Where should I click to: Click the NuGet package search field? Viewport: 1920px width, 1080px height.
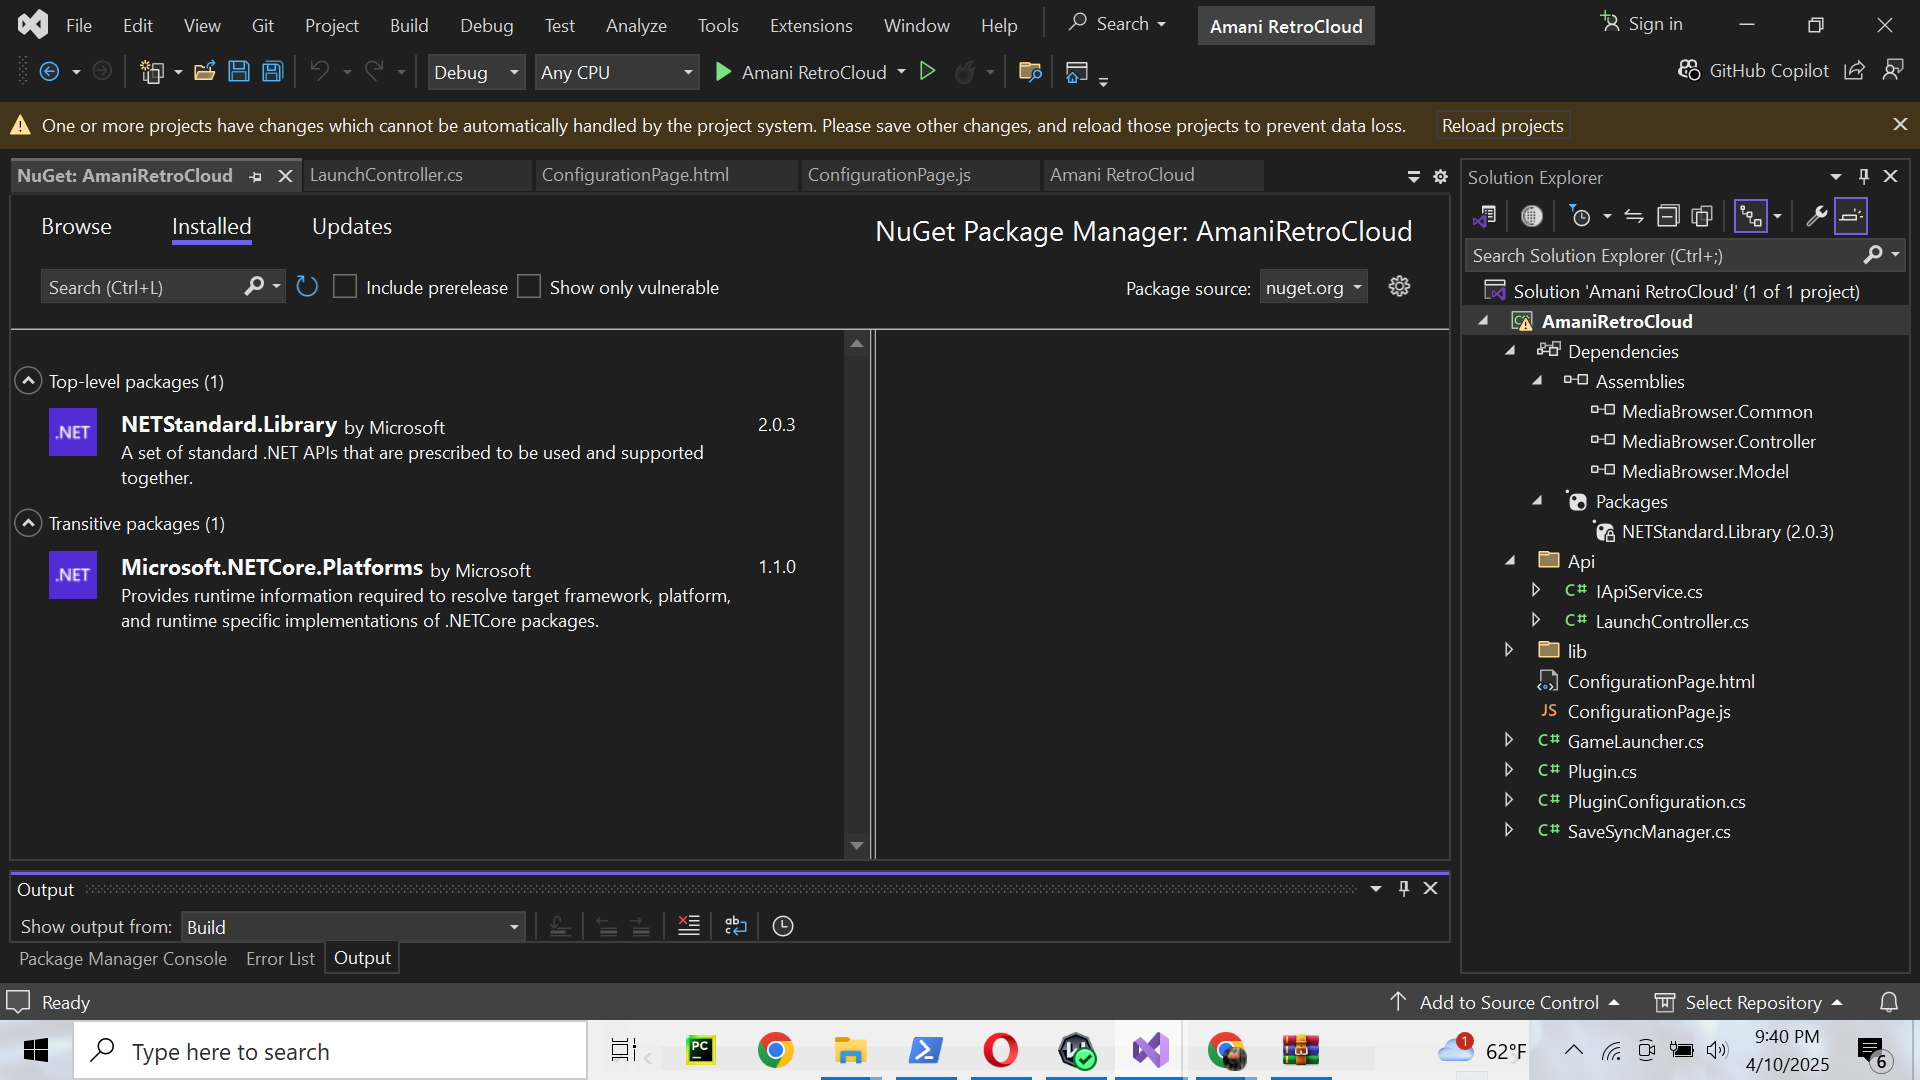click(150, 286)
